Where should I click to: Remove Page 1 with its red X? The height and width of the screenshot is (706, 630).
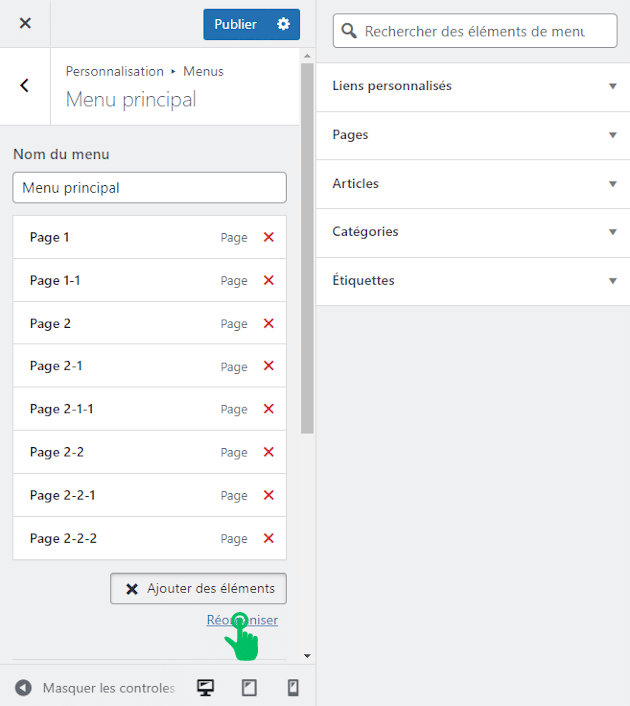point(268,238)
